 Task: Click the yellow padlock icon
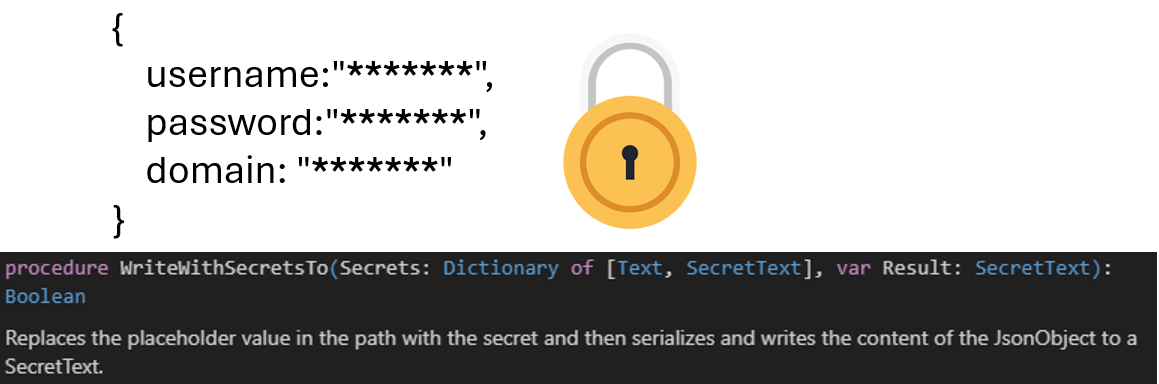coord(630,131)
